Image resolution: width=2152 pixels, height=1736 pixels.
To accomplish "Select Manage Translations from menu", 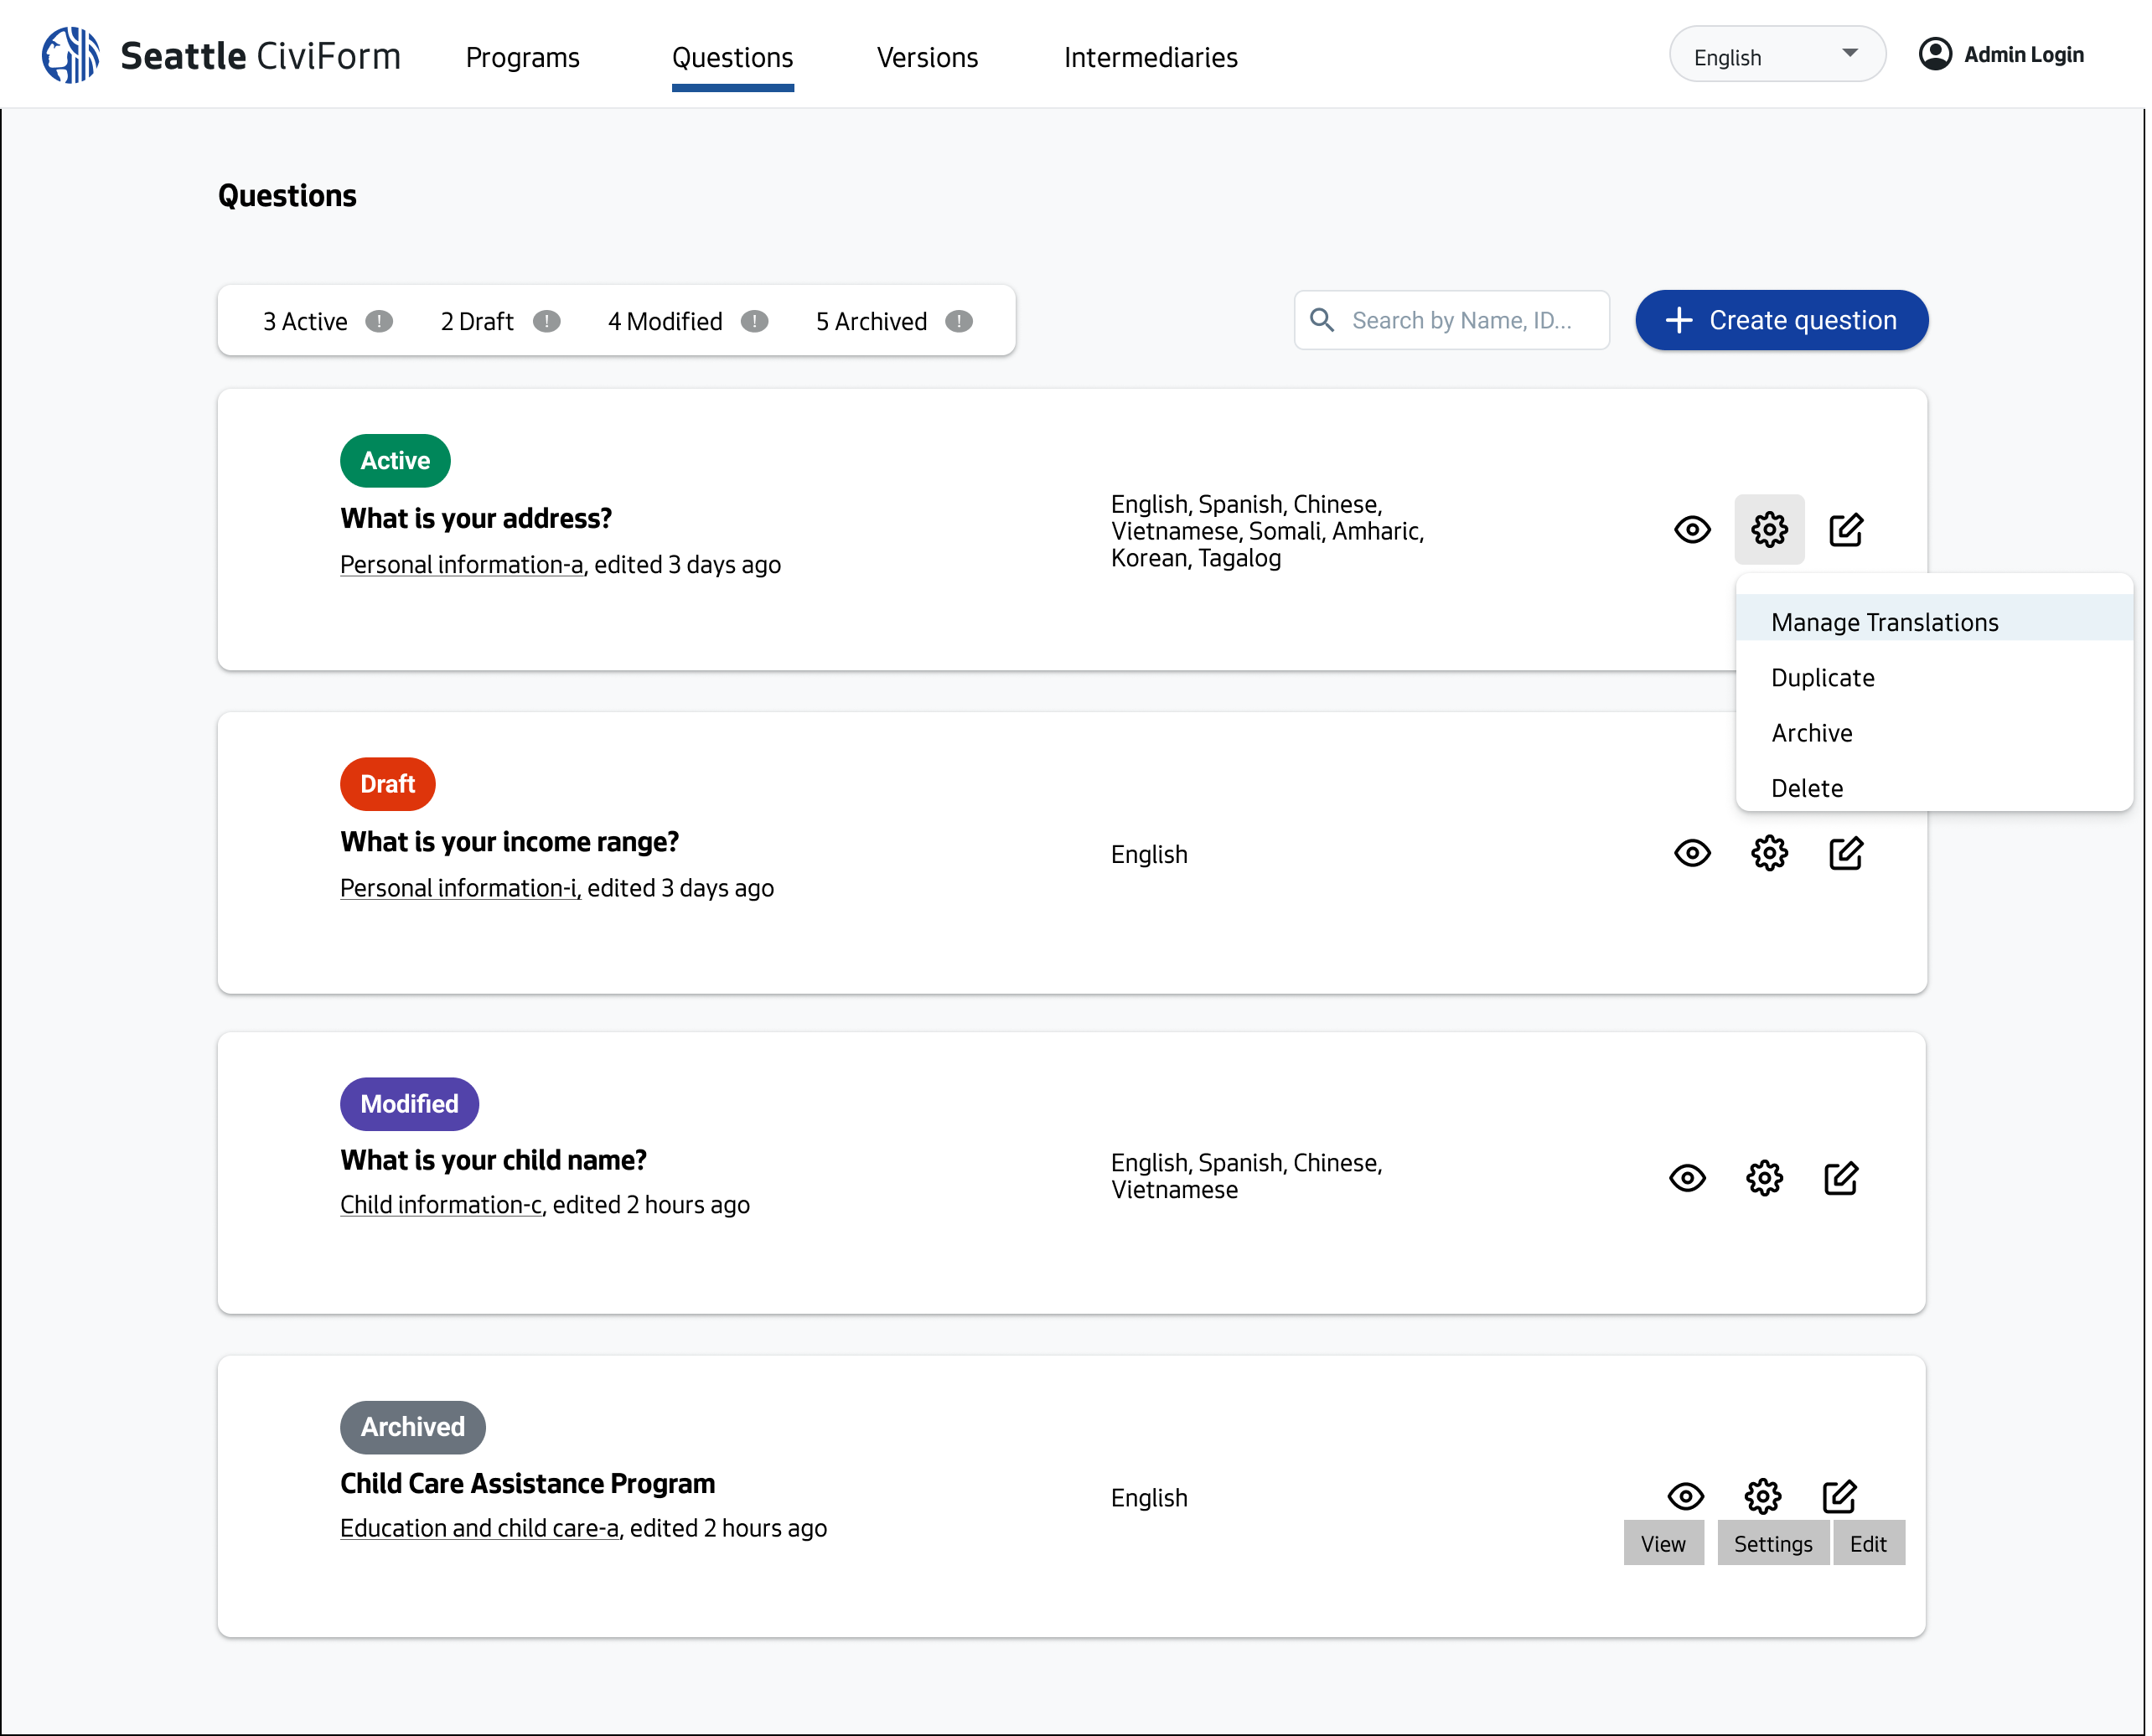I will point(1884,622).
